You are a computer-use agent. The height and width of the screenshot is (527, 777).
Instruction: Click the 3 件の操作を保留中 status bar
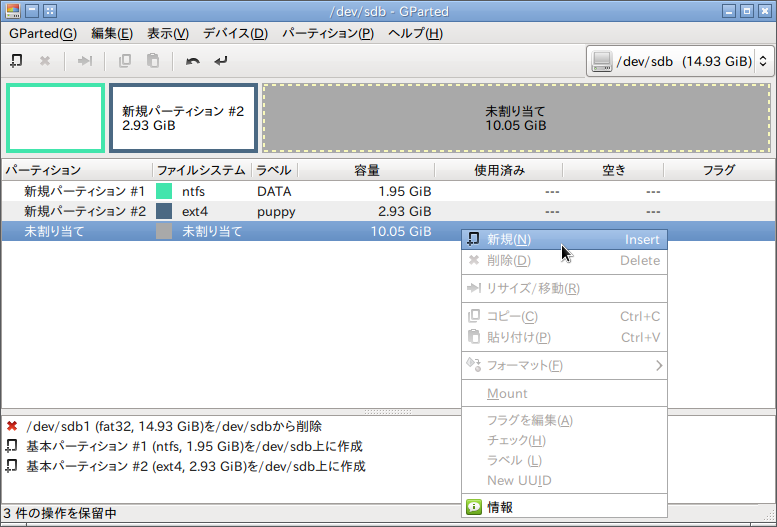pyautogui.click(x=59, y=513)
